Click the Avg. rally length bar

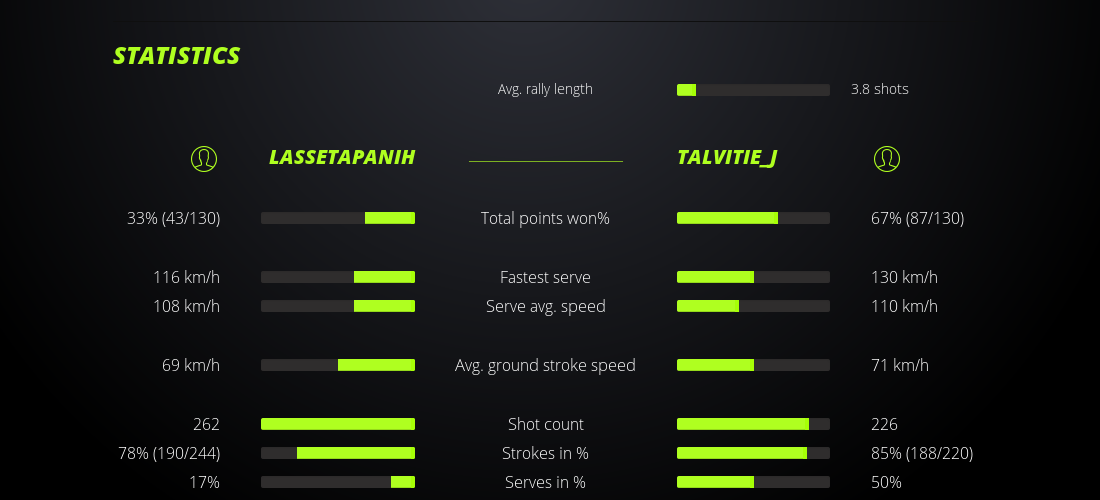coord(753,90)
